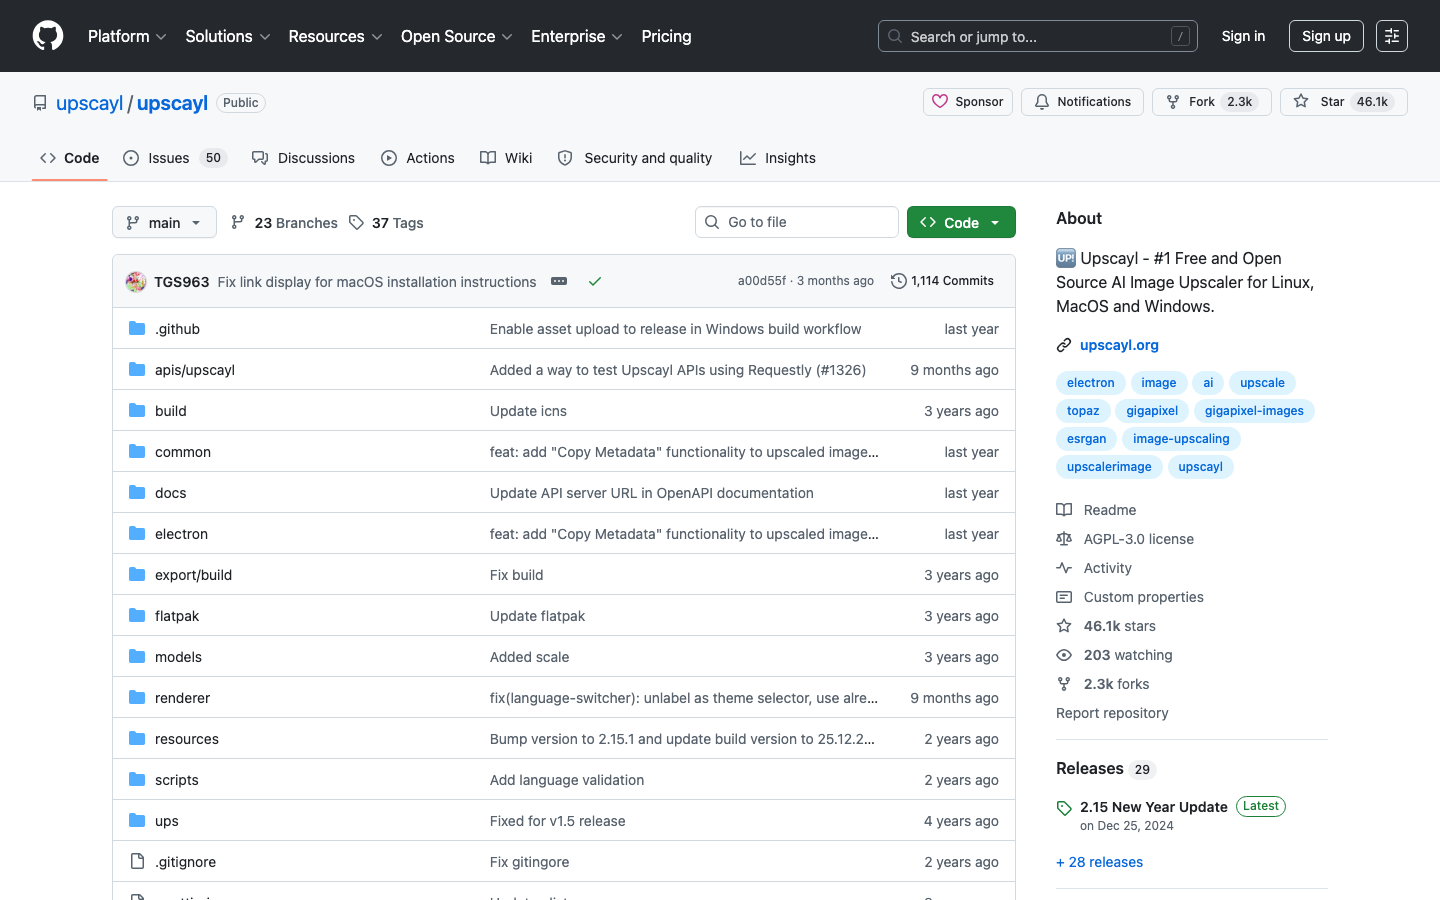Screen dimensions: 1440x900
Task: Click the green check status icon
Action: [x=595, y=282]
